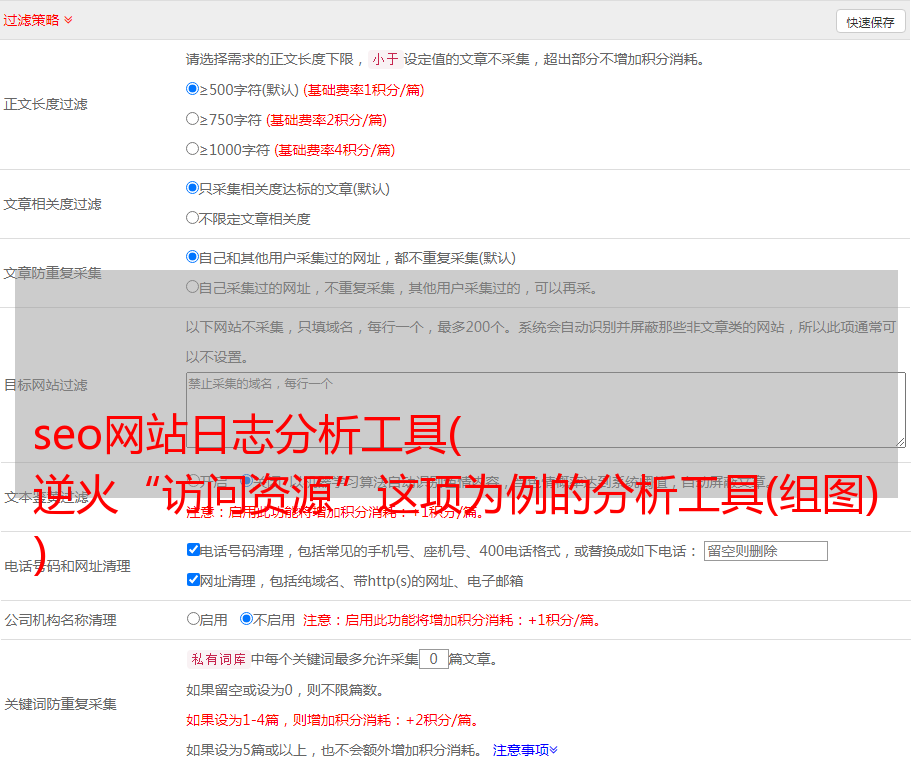Click the 快速保存 button

(870, 22)
